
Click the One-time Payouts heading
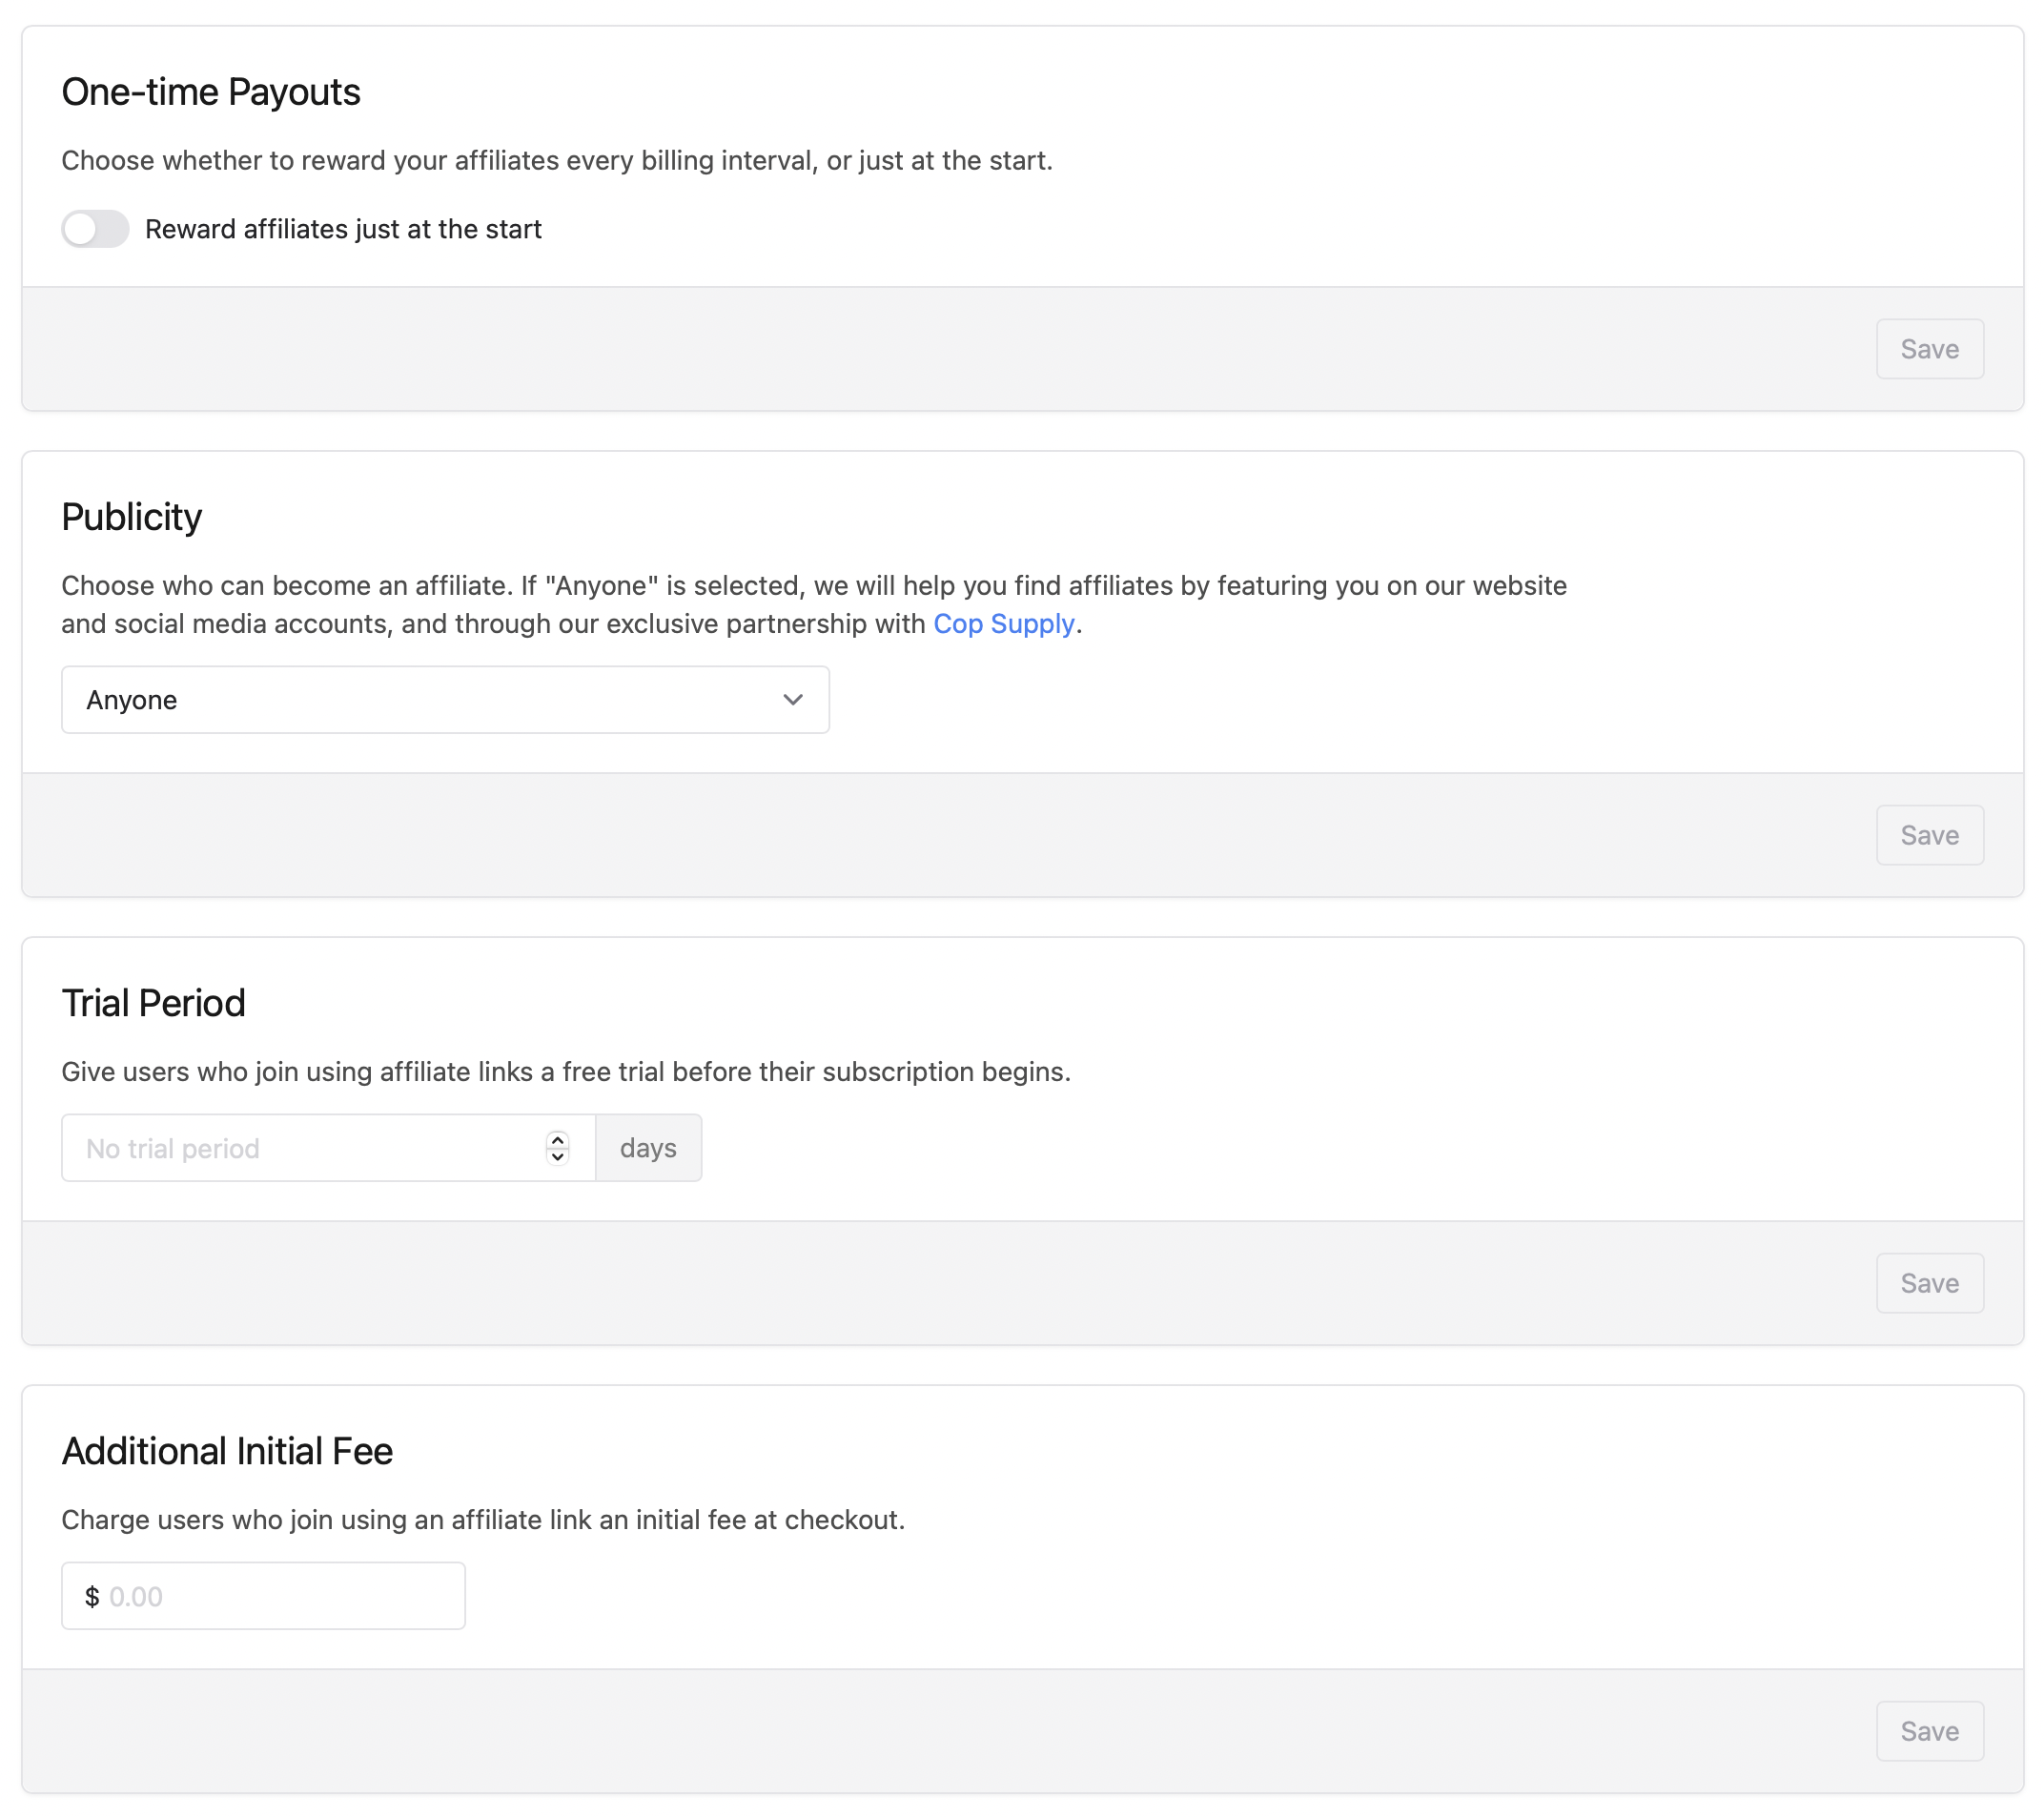tap(211, 92)
